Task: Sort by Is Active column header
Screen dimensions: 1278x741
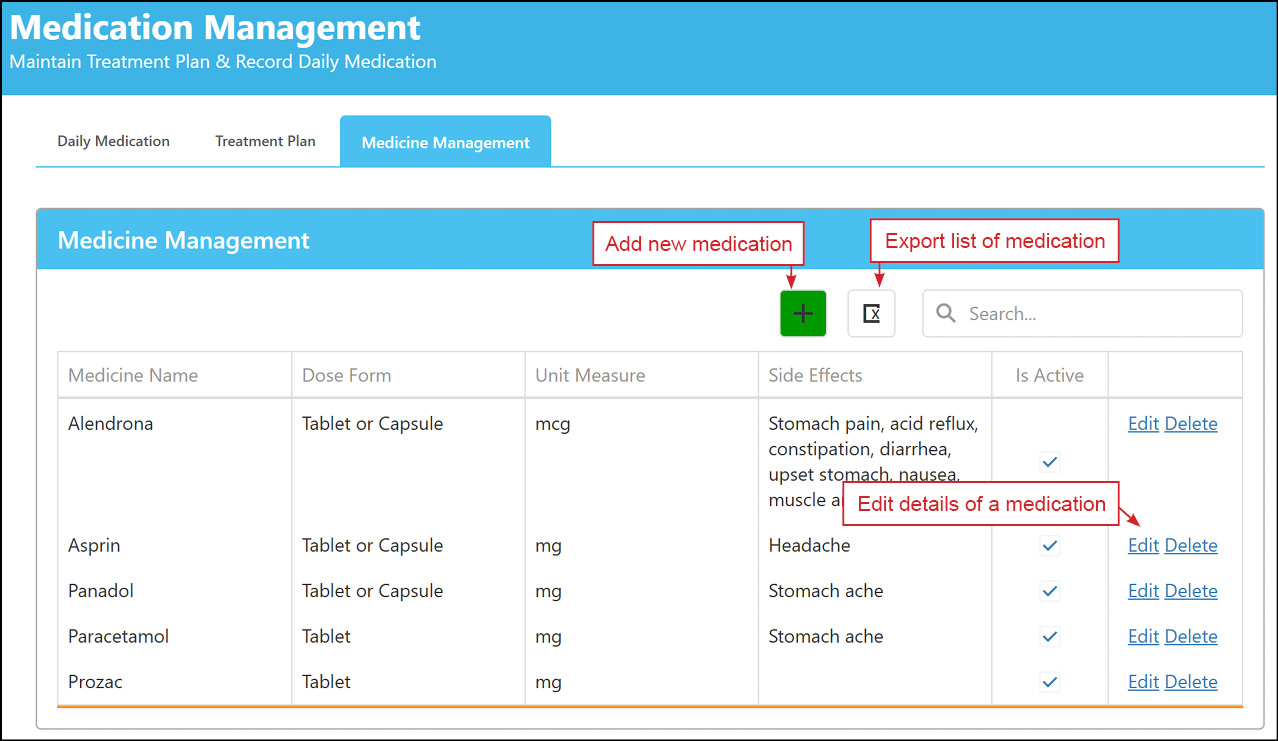Action: 1049,376
